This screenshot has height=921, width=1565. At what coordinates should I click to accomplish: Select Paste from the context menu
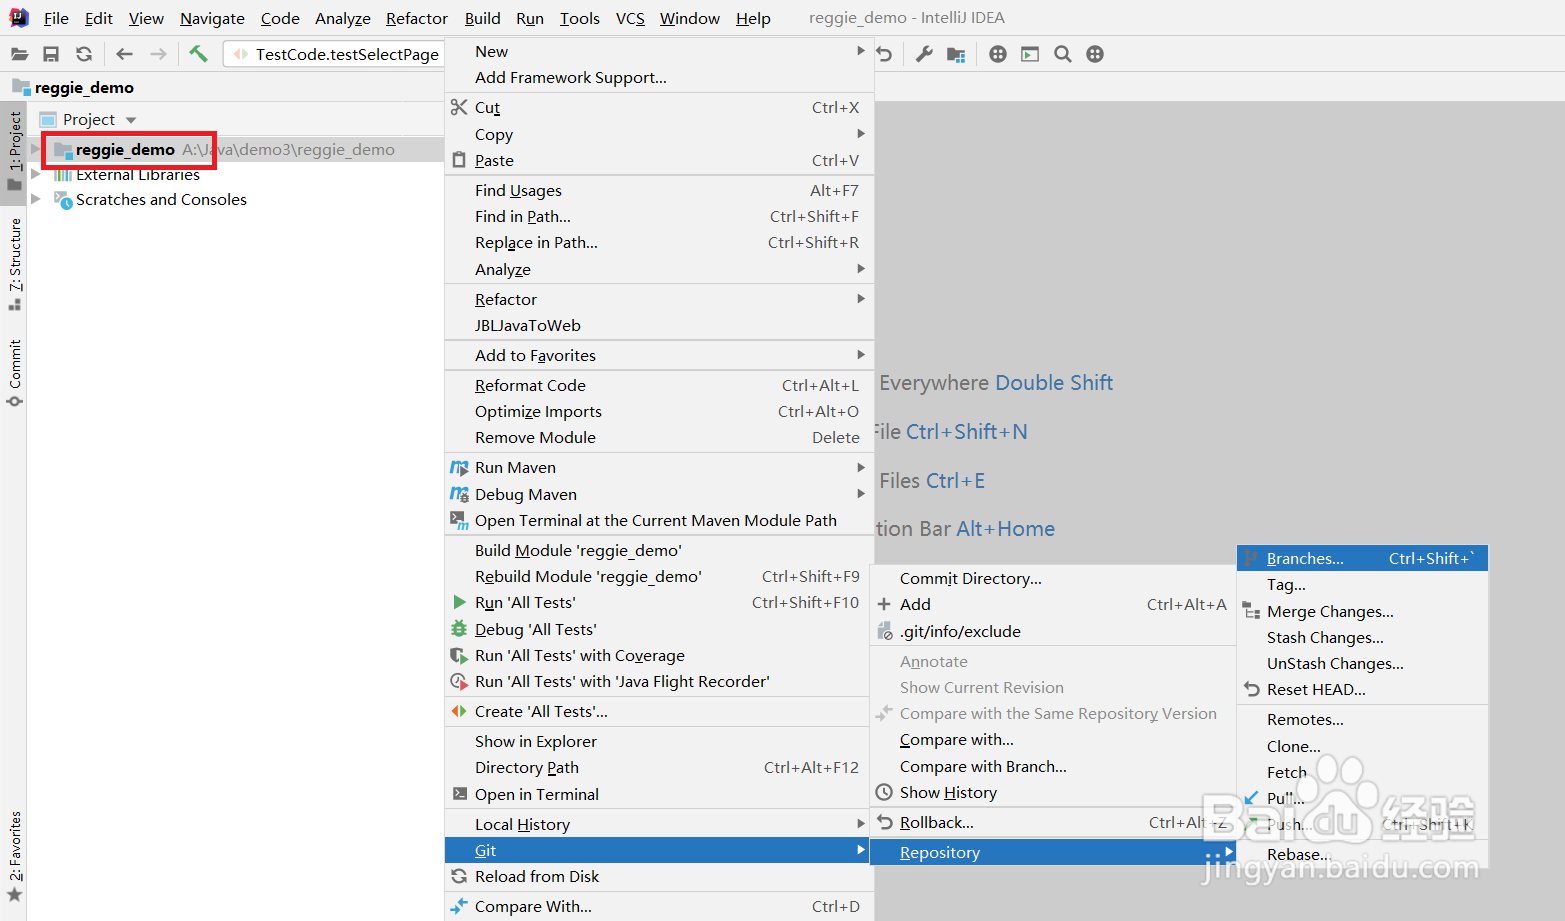tap(659, 160)
